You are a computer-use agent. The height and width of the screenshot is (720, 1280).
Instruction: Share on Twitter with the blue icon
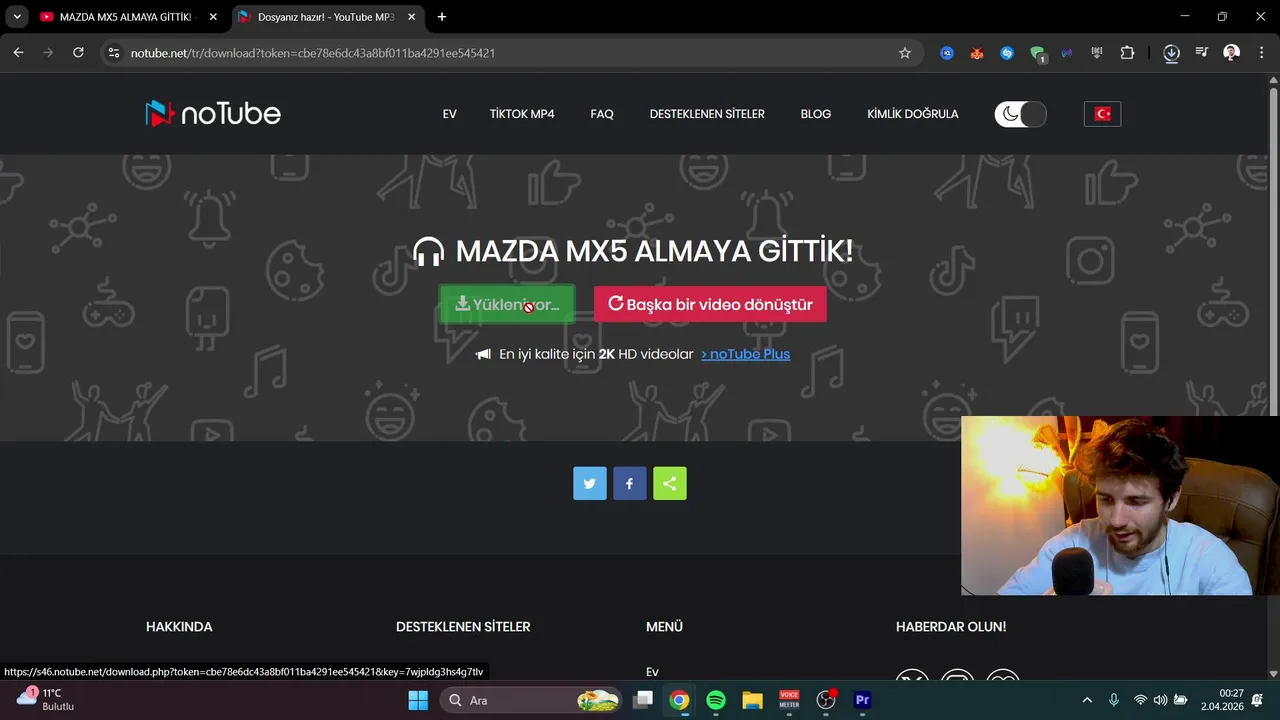(x=590, y=484)
